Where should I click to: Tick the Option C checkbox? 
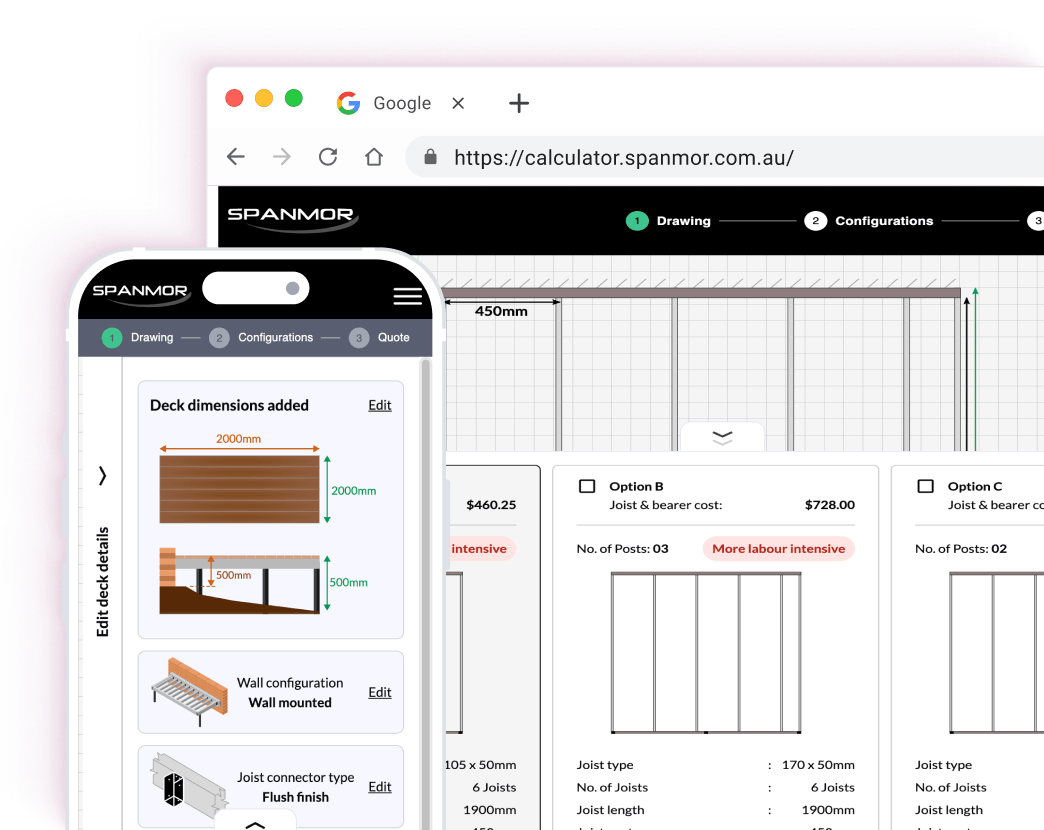click(x=925, y=486)
